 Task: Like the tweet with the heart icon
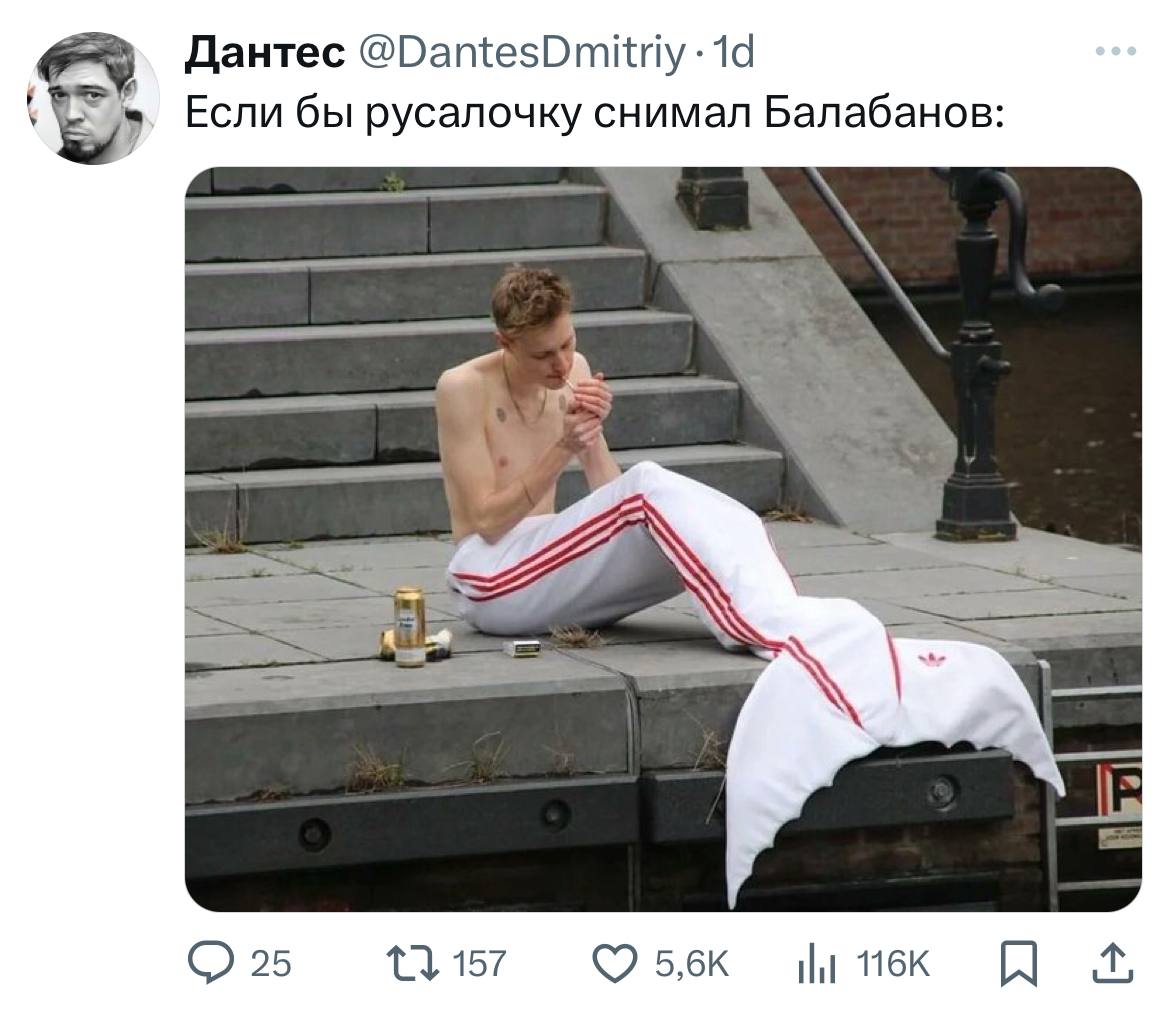click(x=615, y=963)
